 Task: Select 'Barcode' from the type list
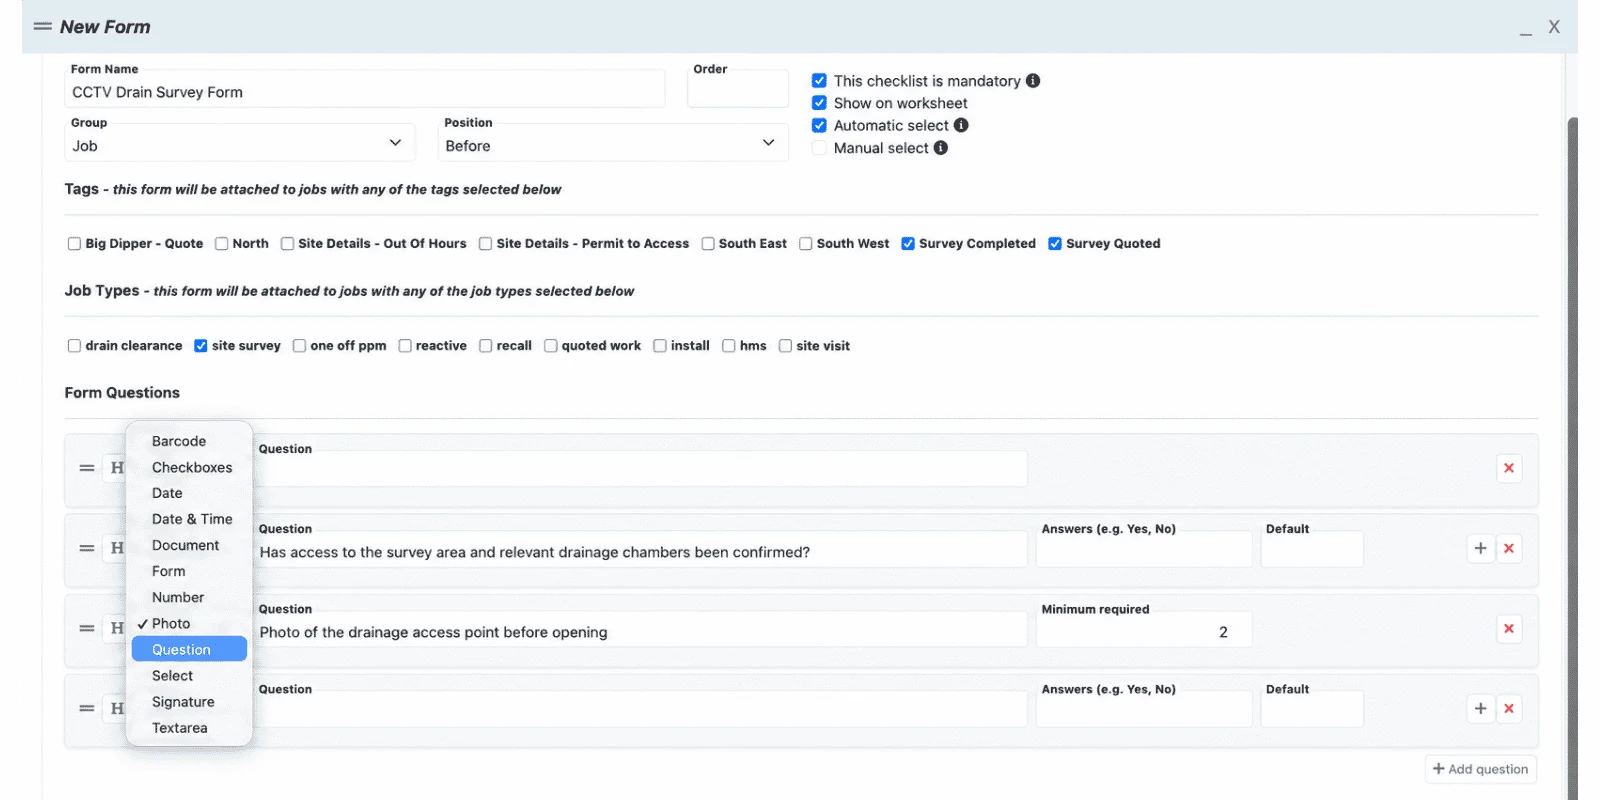189,441
